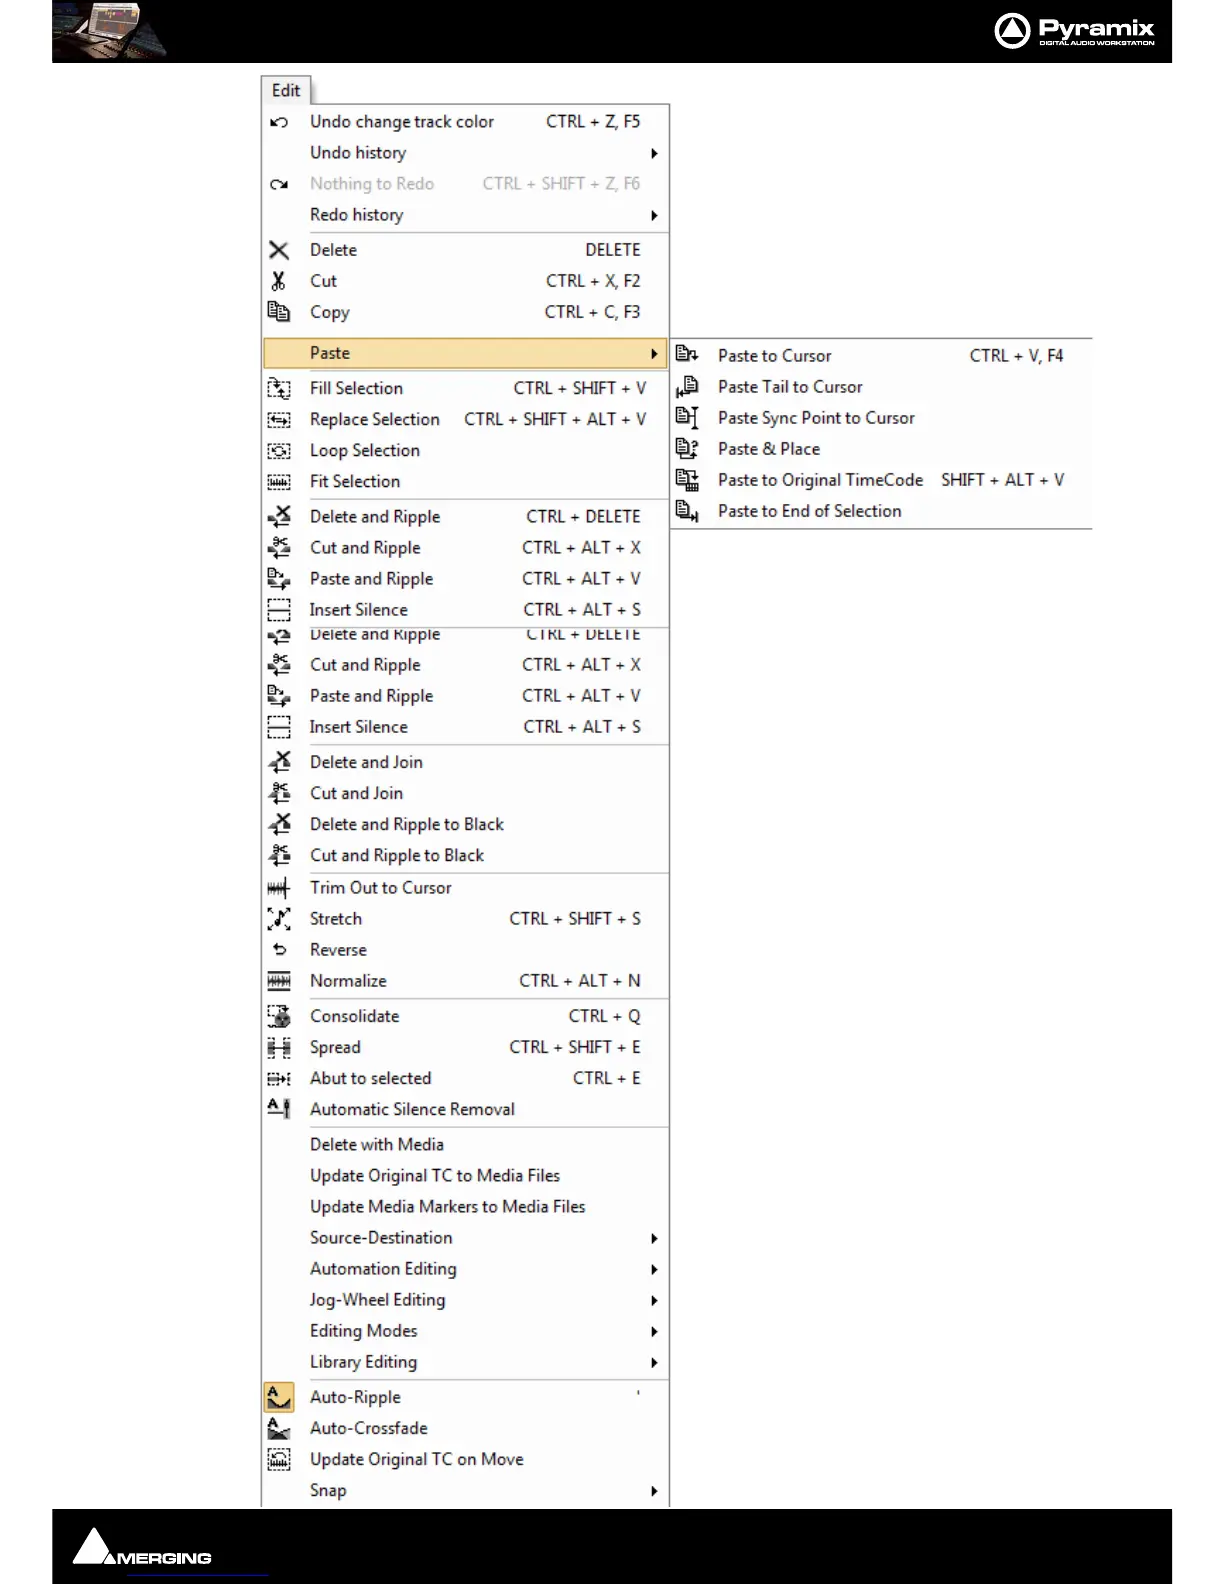Click the Undo arrow icon for change track color

pos(279,122)
